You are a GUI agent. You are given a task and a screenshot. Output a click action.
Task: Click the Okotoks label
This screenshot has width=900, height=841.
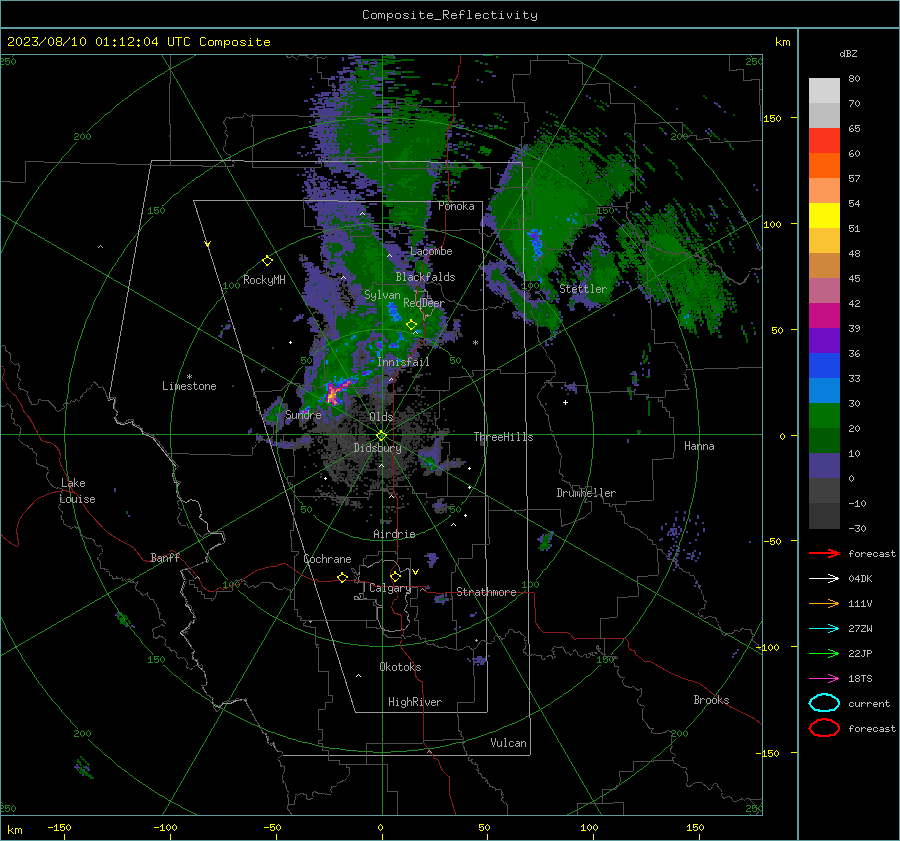[400, 667]
